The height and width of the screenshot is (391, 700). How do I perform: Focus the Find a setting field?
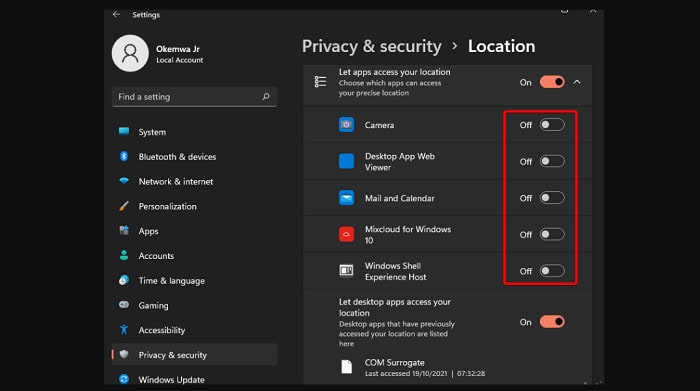coord(194,97)
